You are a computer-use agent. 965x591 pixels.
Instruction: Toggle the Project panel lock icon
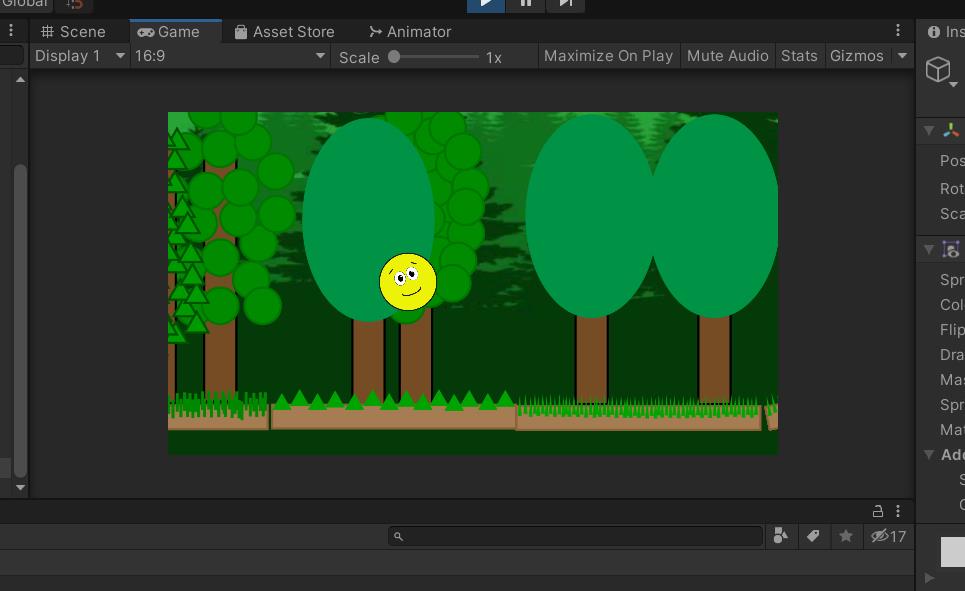click(x=878, y=511)
